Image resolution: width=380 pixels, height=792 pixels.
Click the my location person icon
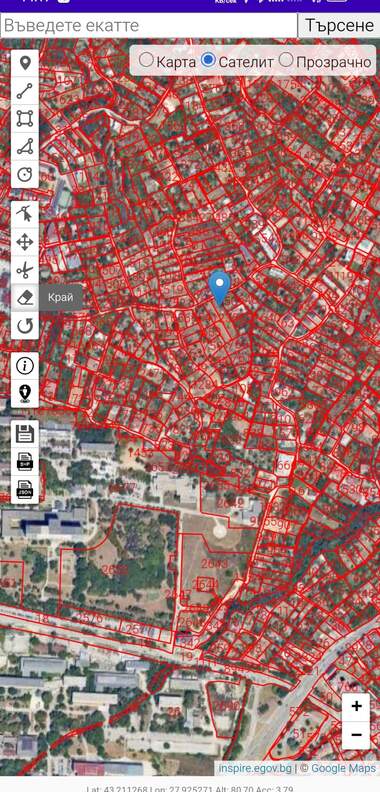(25, 393)
